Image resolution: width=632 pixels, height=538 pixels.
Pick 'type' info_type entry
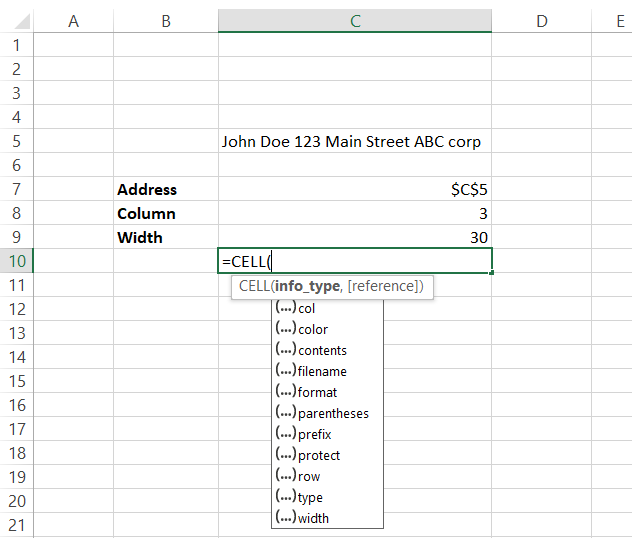pyautogui.click(x=310, y=497)
